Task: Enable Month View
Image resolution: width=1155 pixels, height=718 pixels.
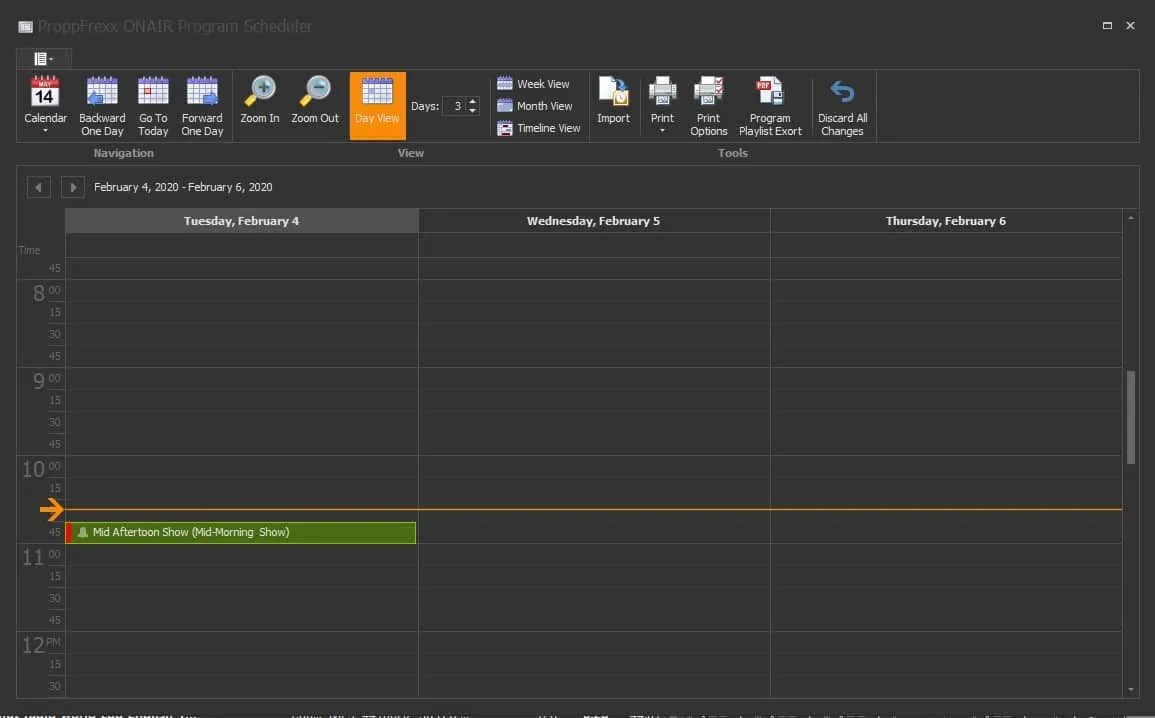Action: click(537, 105)
